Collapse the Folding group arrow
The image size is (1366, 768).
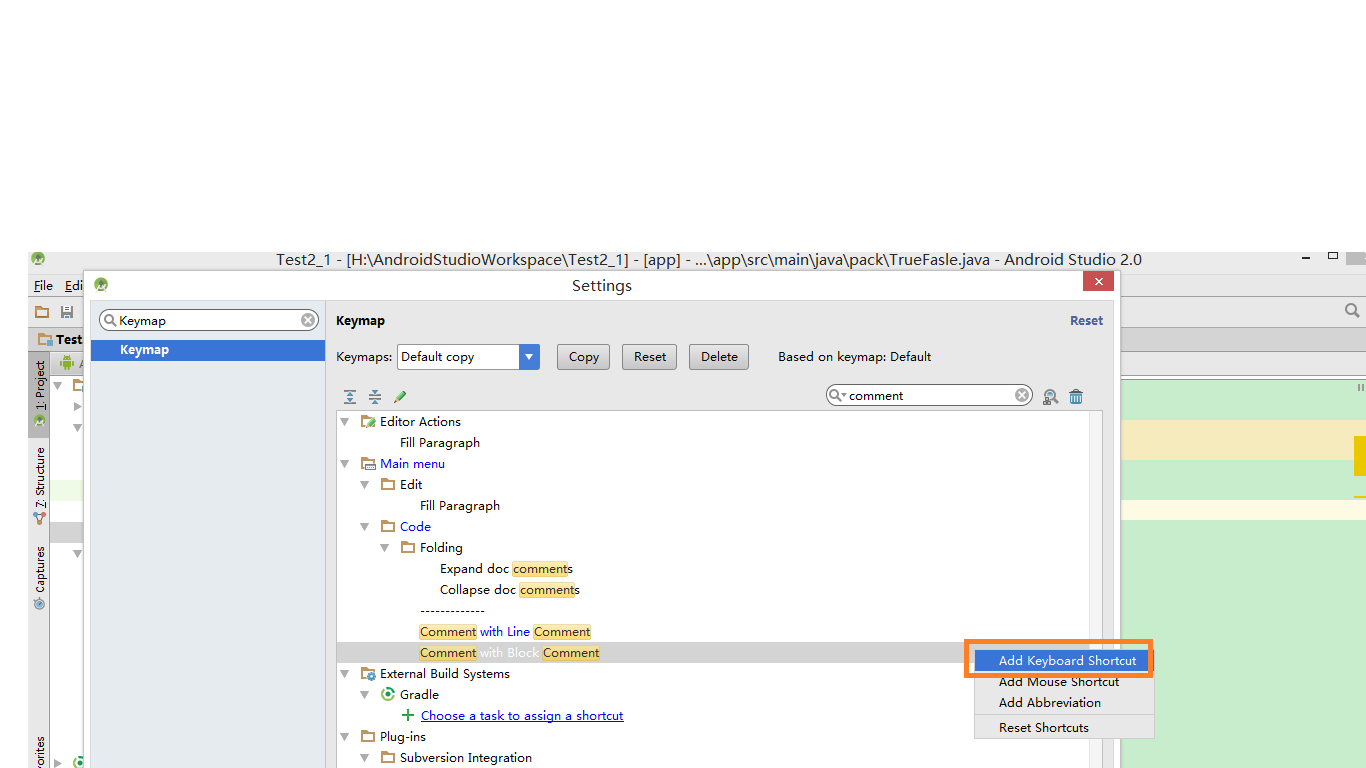coord(385,548)
